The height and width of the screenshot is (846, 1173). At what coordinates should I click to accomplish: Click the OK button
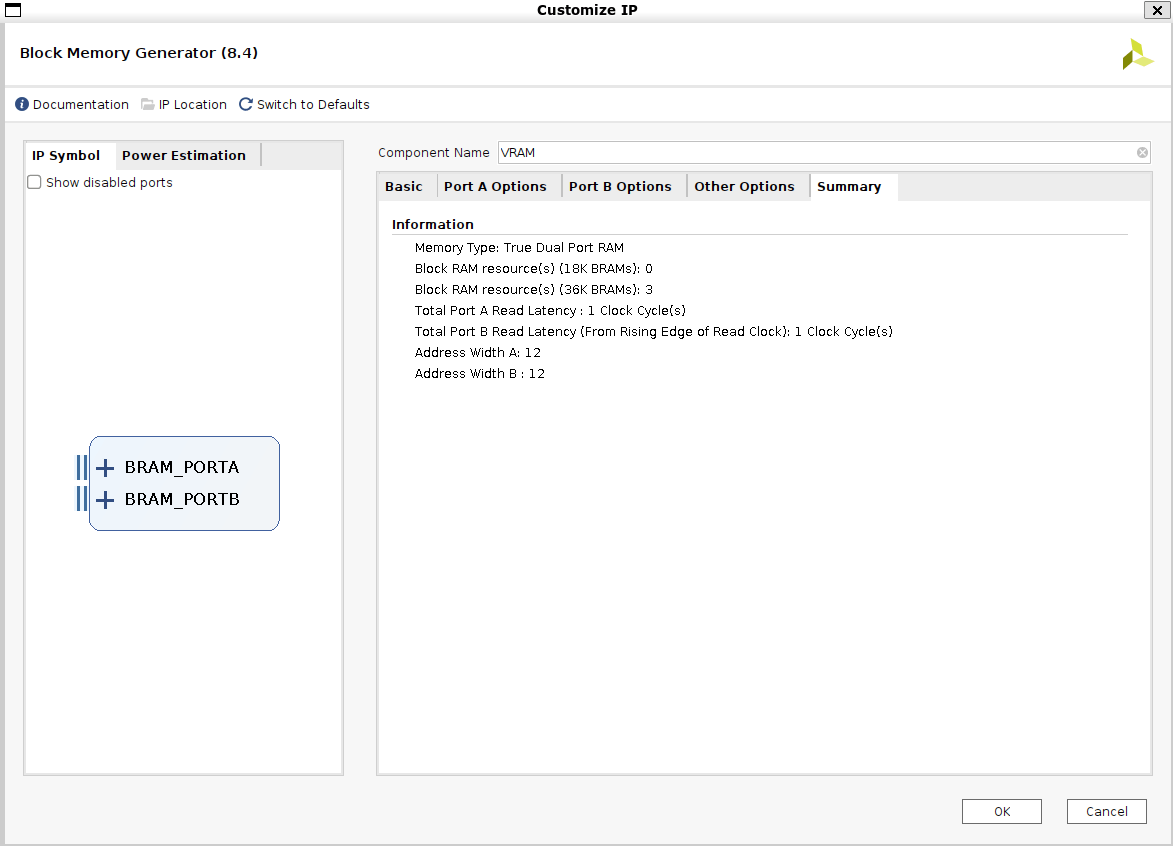click(1002, 812)
